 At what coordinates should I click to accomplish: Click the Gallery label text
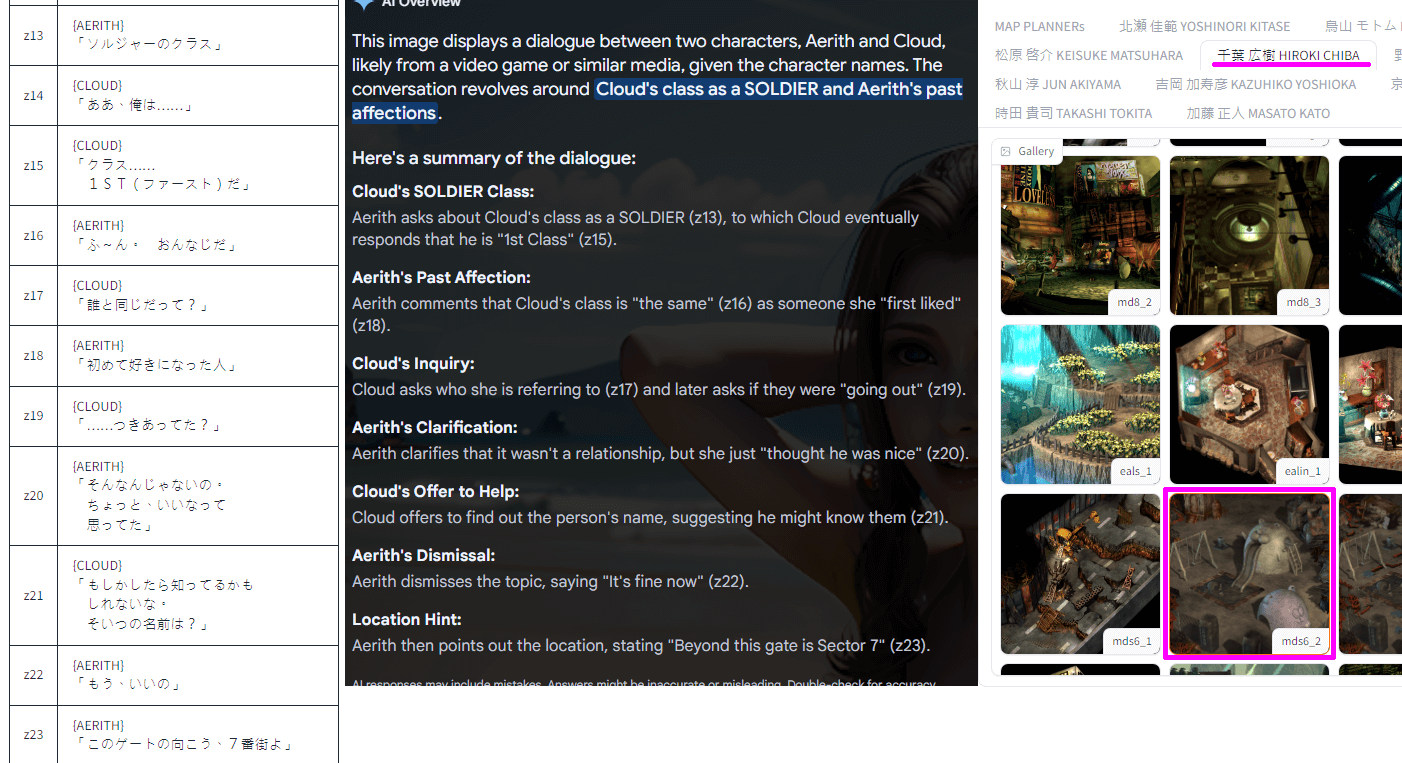click(1036, 151)
